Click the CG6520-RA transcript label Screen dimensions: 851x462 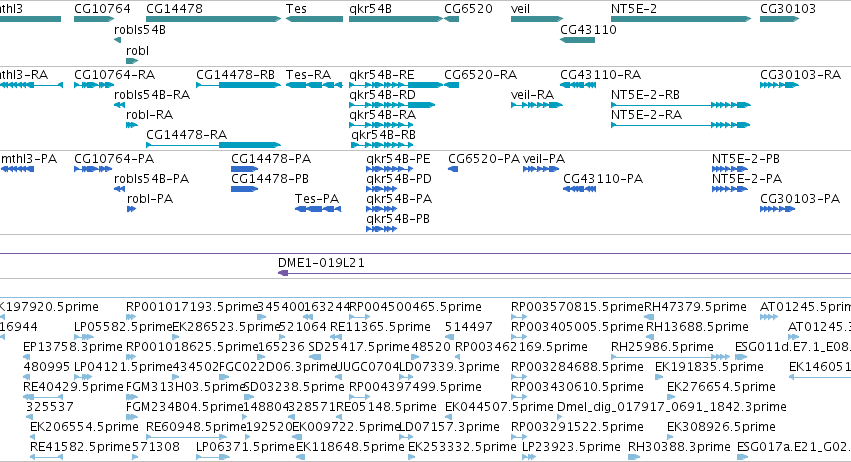(x=480, y=74)
